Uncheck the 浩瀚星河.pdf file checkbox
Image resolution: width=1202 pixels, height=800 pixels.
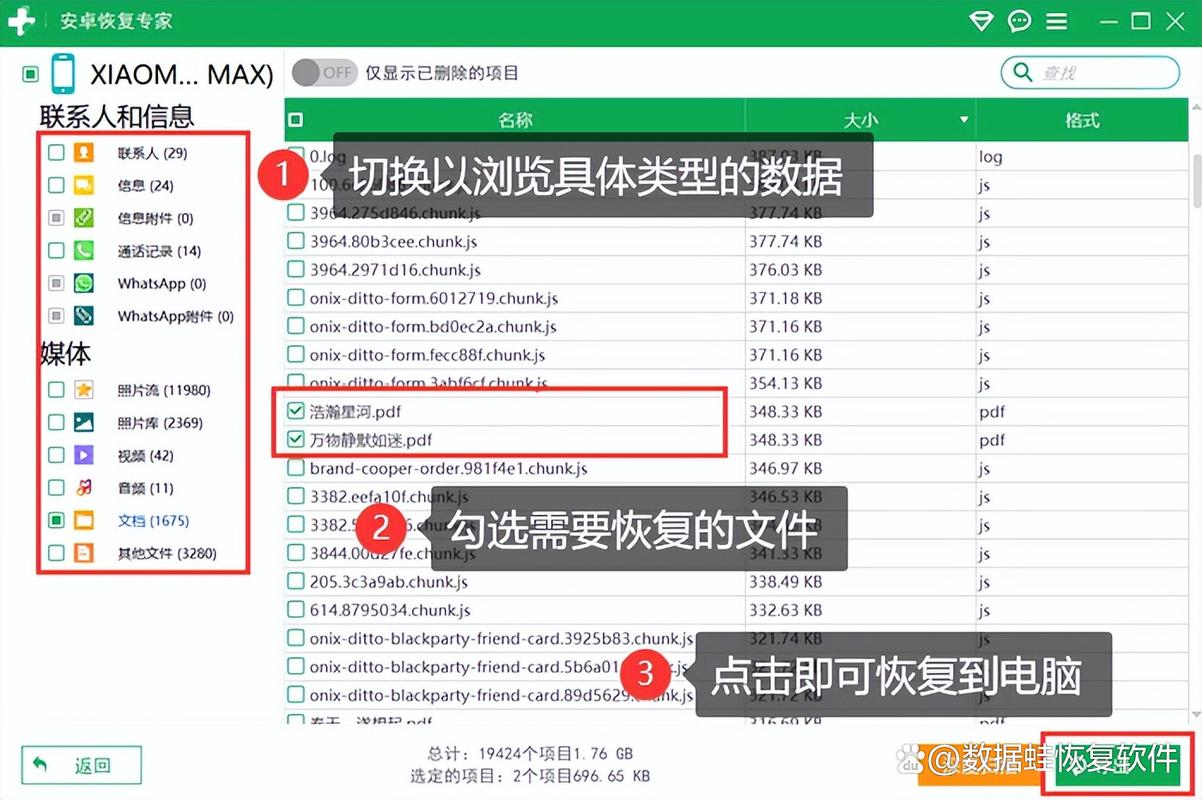296,411
